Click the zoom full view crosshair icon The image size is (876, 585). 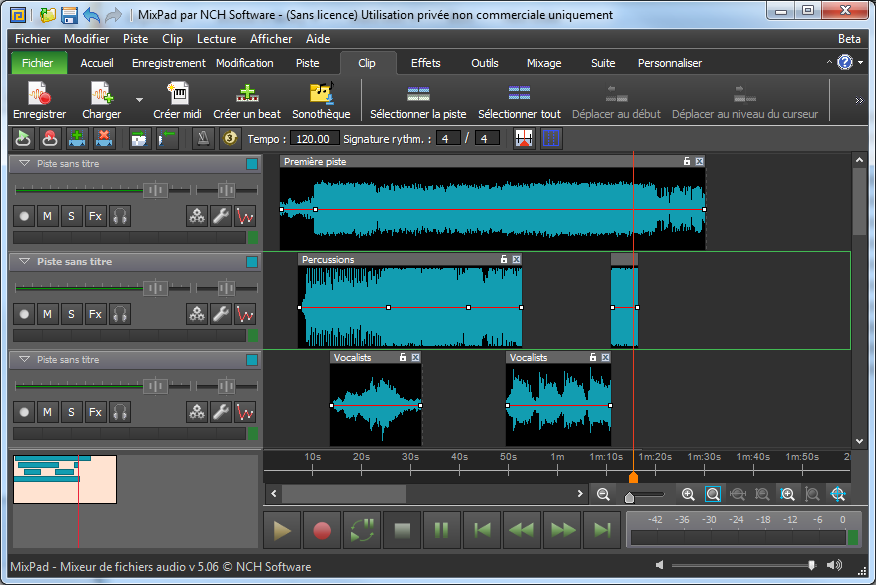coord(837,494)
